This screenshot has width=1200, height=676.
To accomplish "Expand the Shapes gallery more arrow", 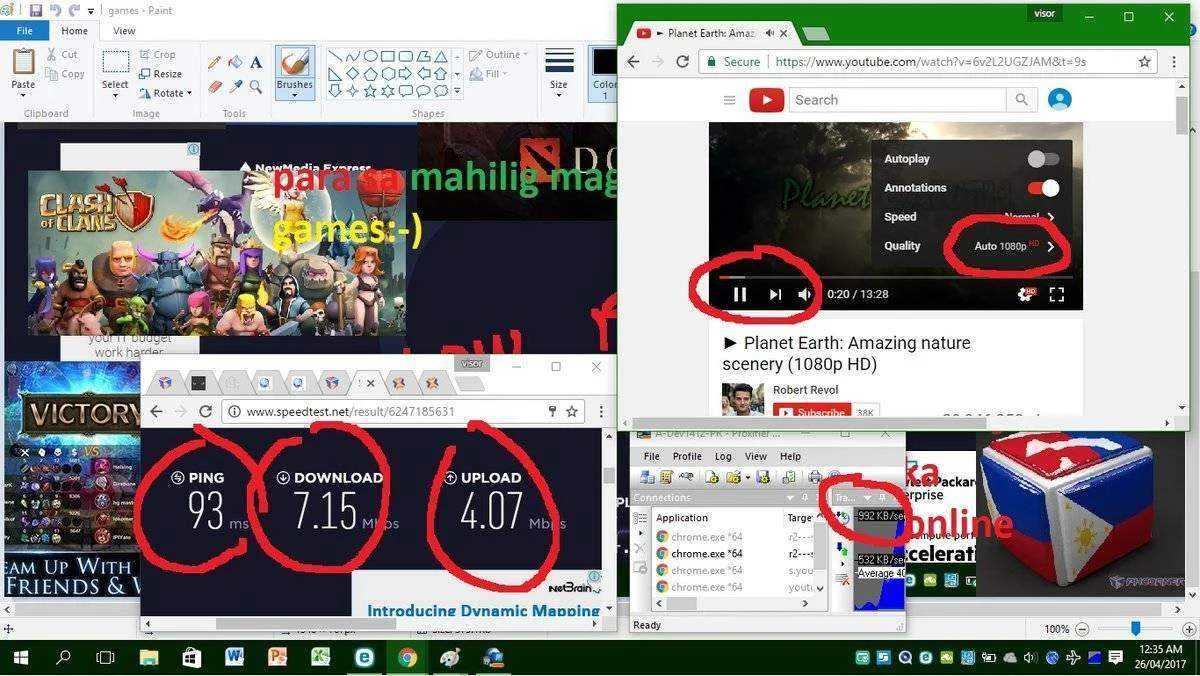I will click(x=457, y=91).
